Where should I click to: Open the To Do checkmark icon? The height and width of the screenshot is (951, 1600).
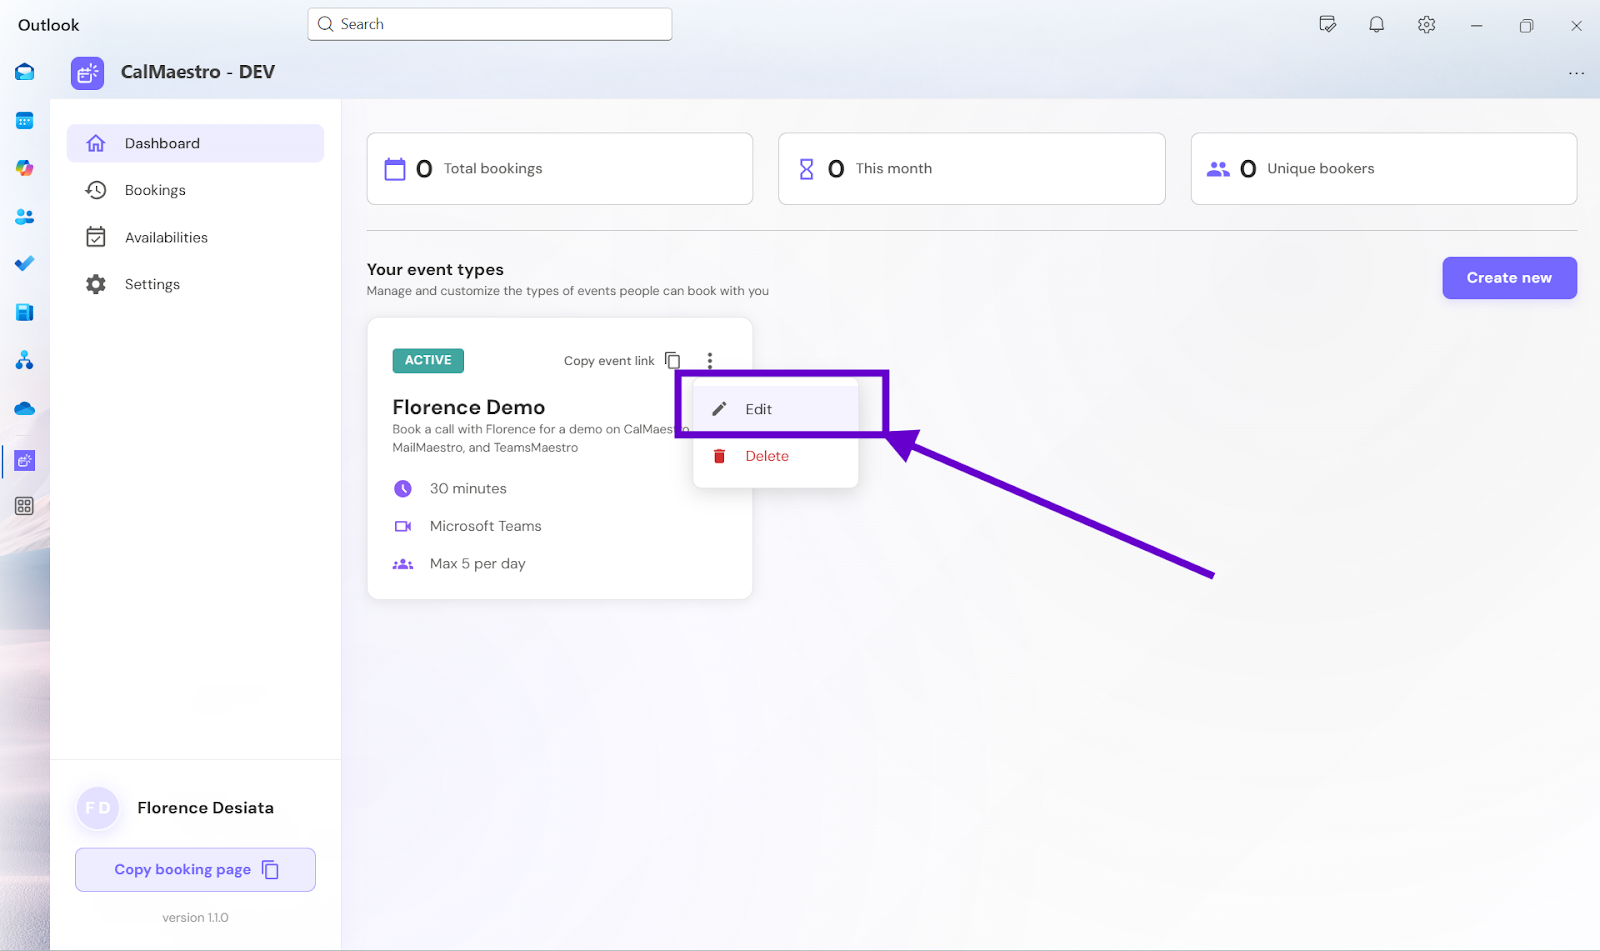25,264
